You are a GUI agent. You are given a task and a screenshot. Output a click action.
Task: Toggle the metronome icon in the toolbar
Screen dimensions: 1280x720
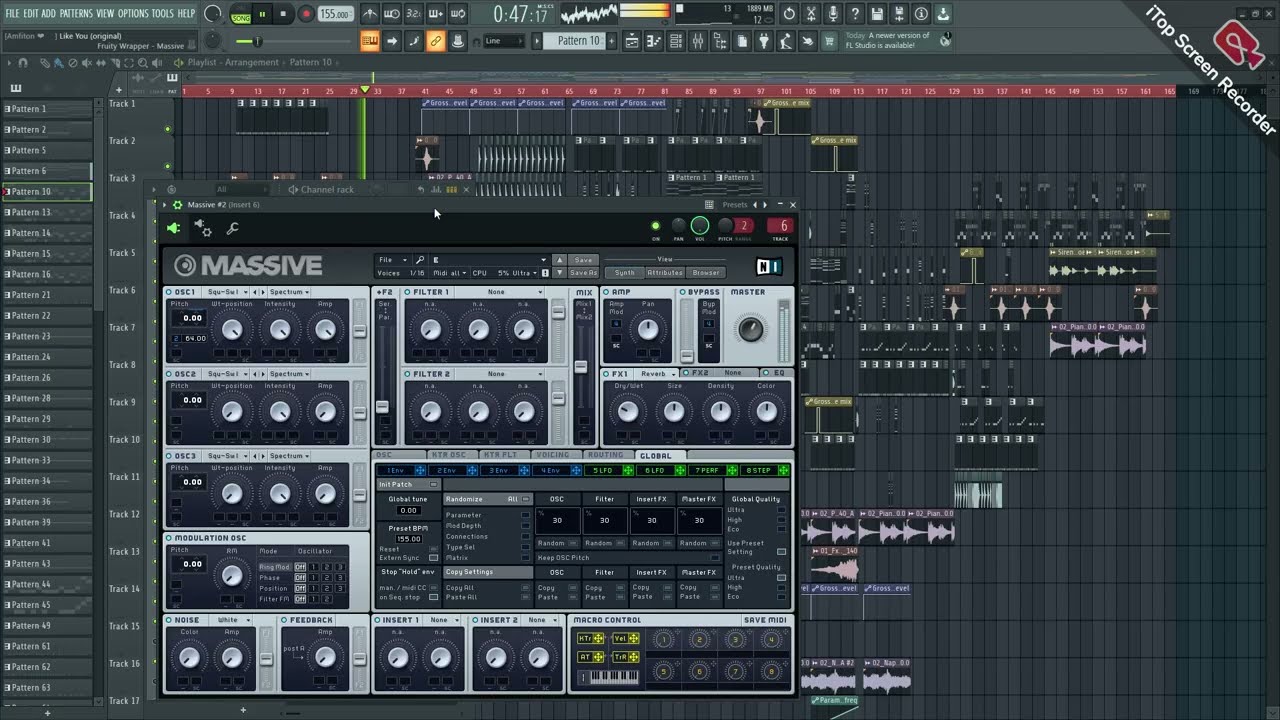pyautogui.click(x=369, y=14)
